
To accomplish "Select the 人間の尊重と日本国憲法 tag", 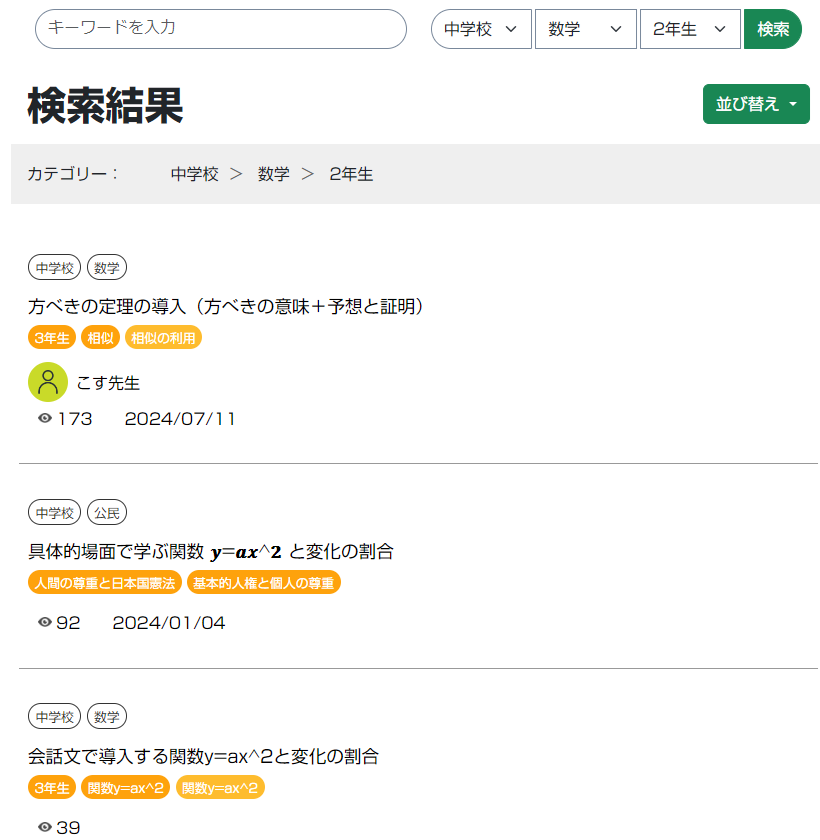I will 104,582.
